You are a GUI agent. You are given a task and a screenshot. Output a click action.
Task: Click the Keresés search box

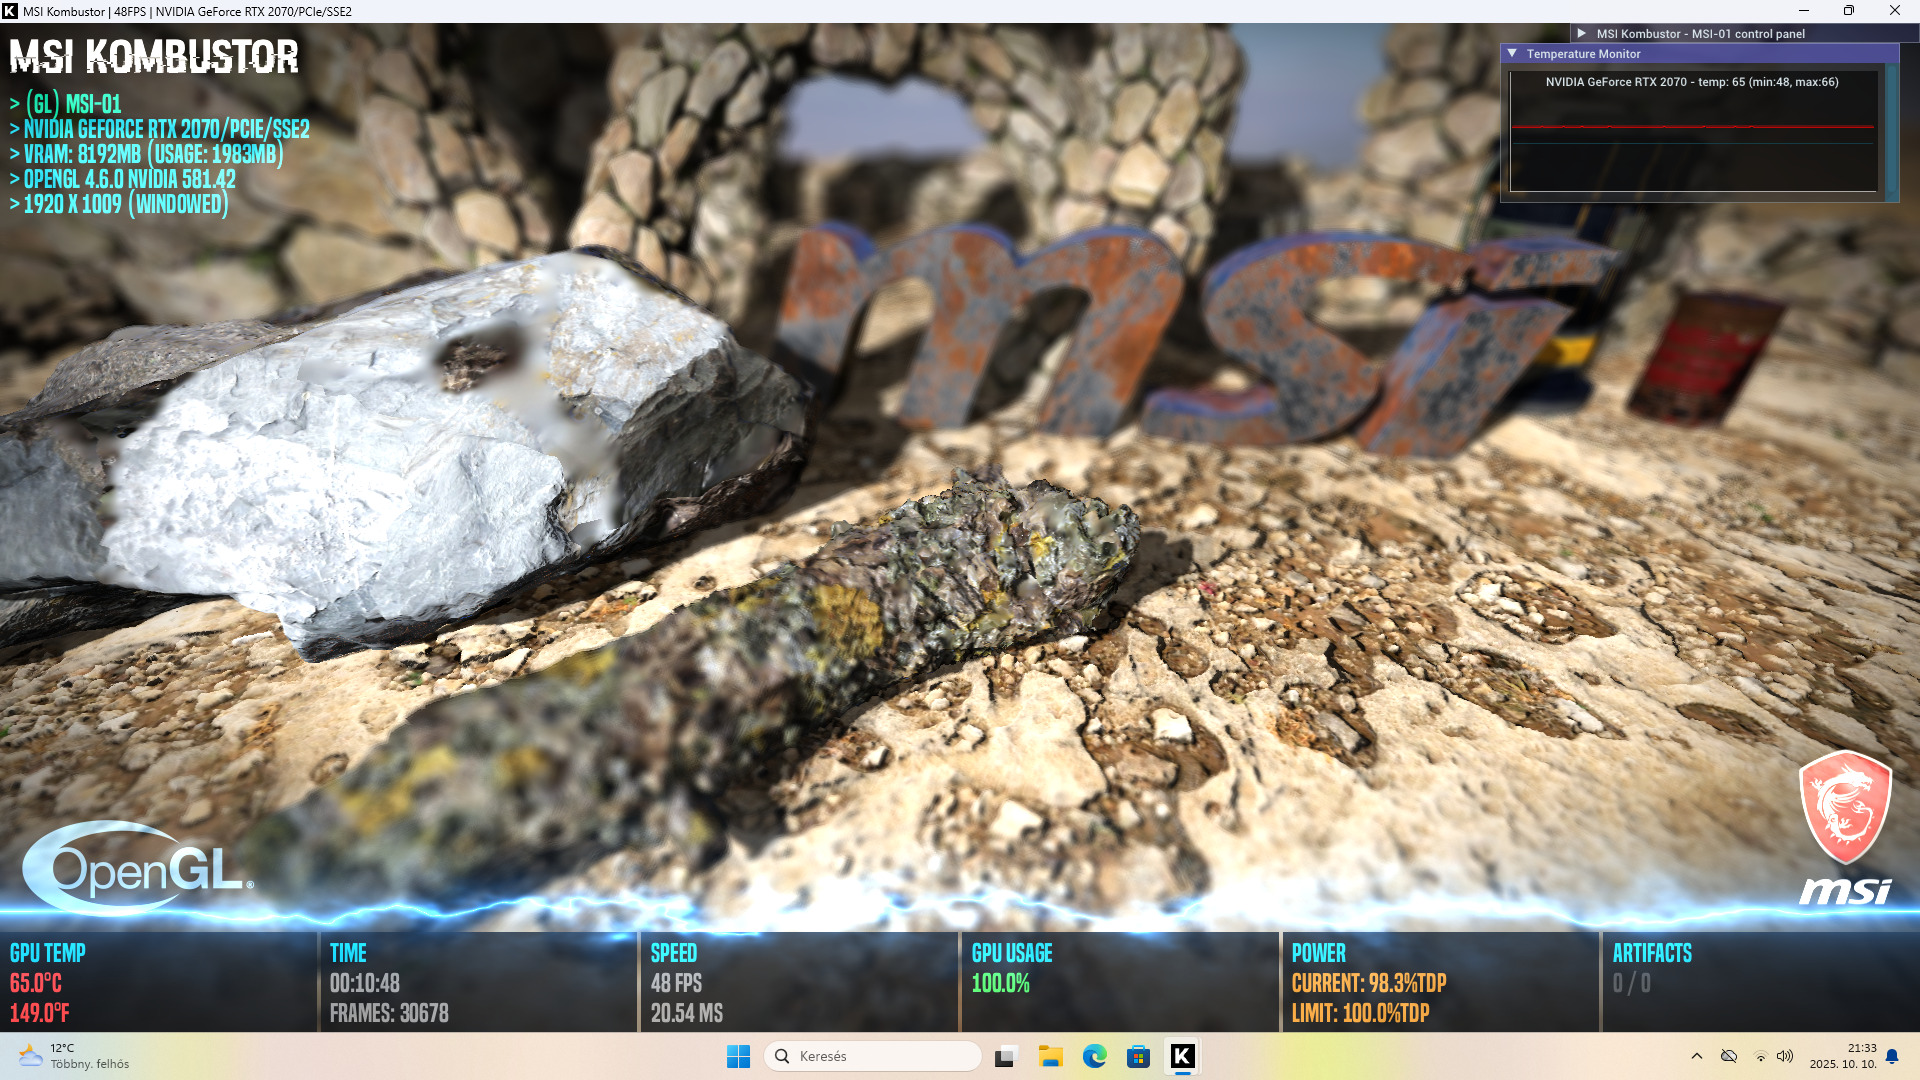(872, 1056)
